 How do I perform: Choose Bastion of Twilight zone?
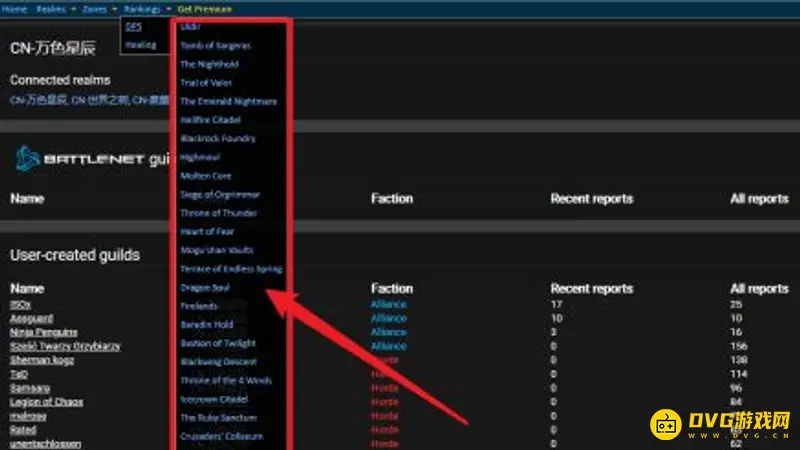[218, 343]
